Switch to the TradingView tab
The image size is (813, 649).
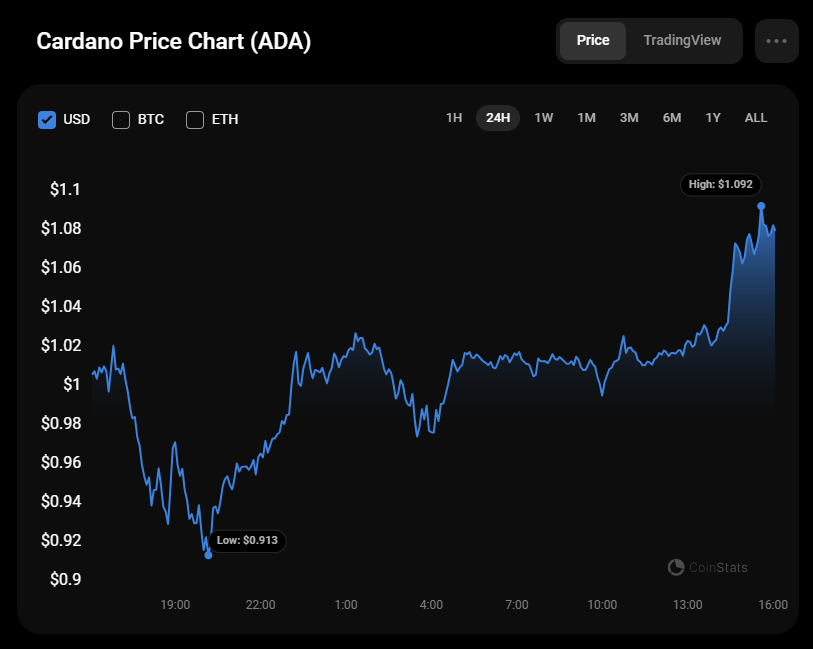682,41
